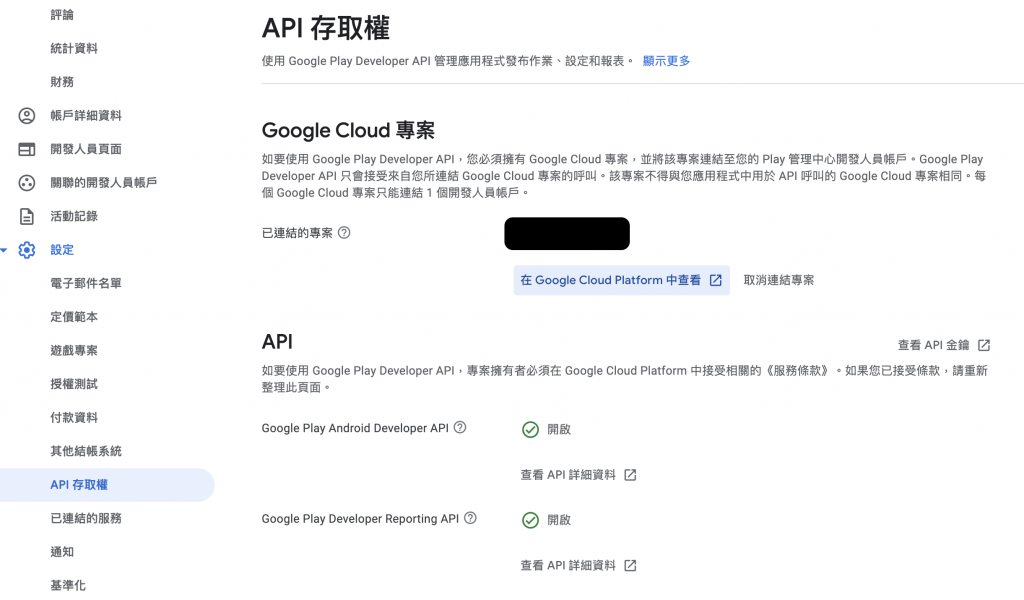The height and width of the screenshot is (600, 1024).
Task: Collapse the 設定 section arrow
Action: (x=4, y=250)
